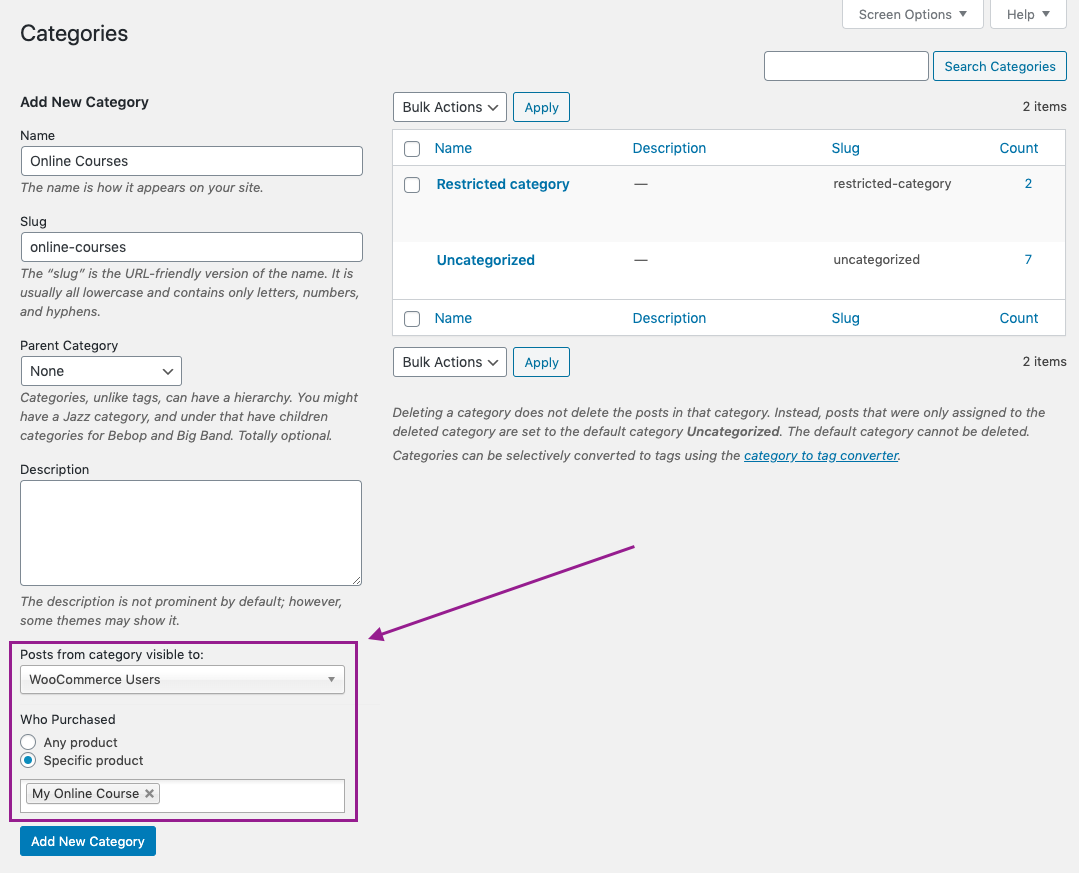Image resolution: width=1079 pixels, height=873 pixels.
Task: Click the Add New Category button
Action: coord(88,841)
